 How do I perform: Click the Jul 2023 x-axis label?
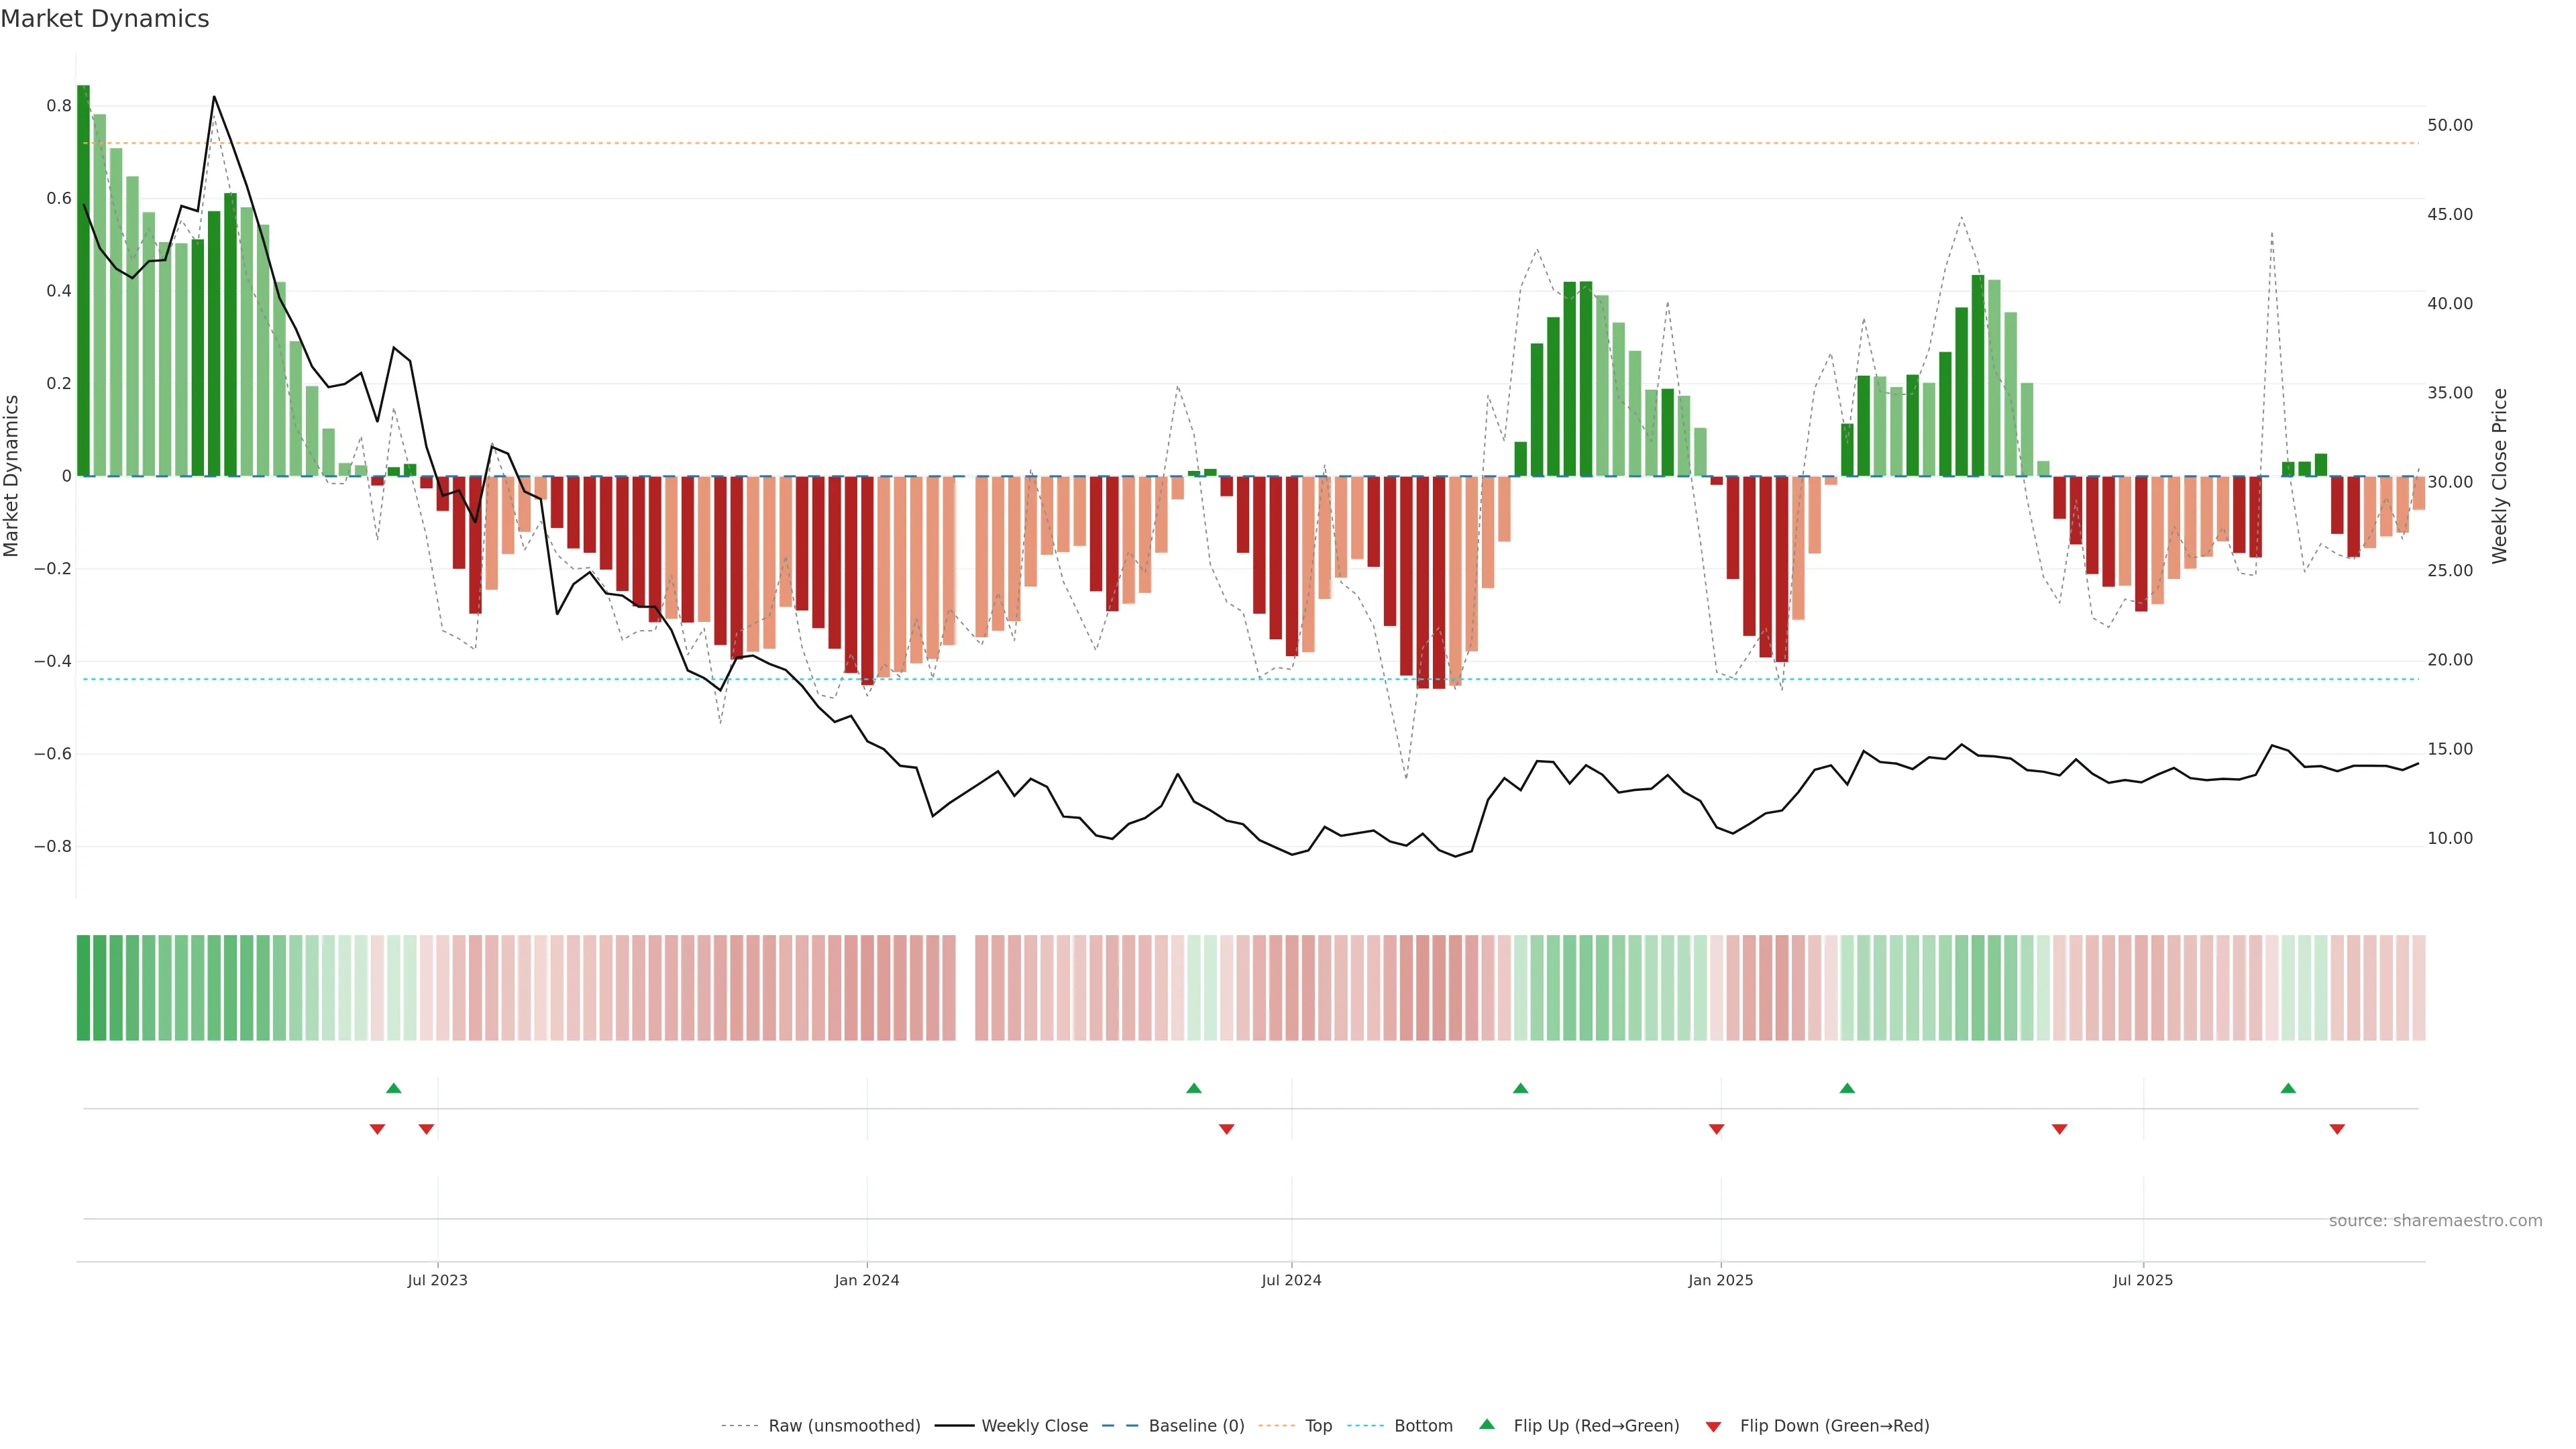click(x=437, y=1280)
